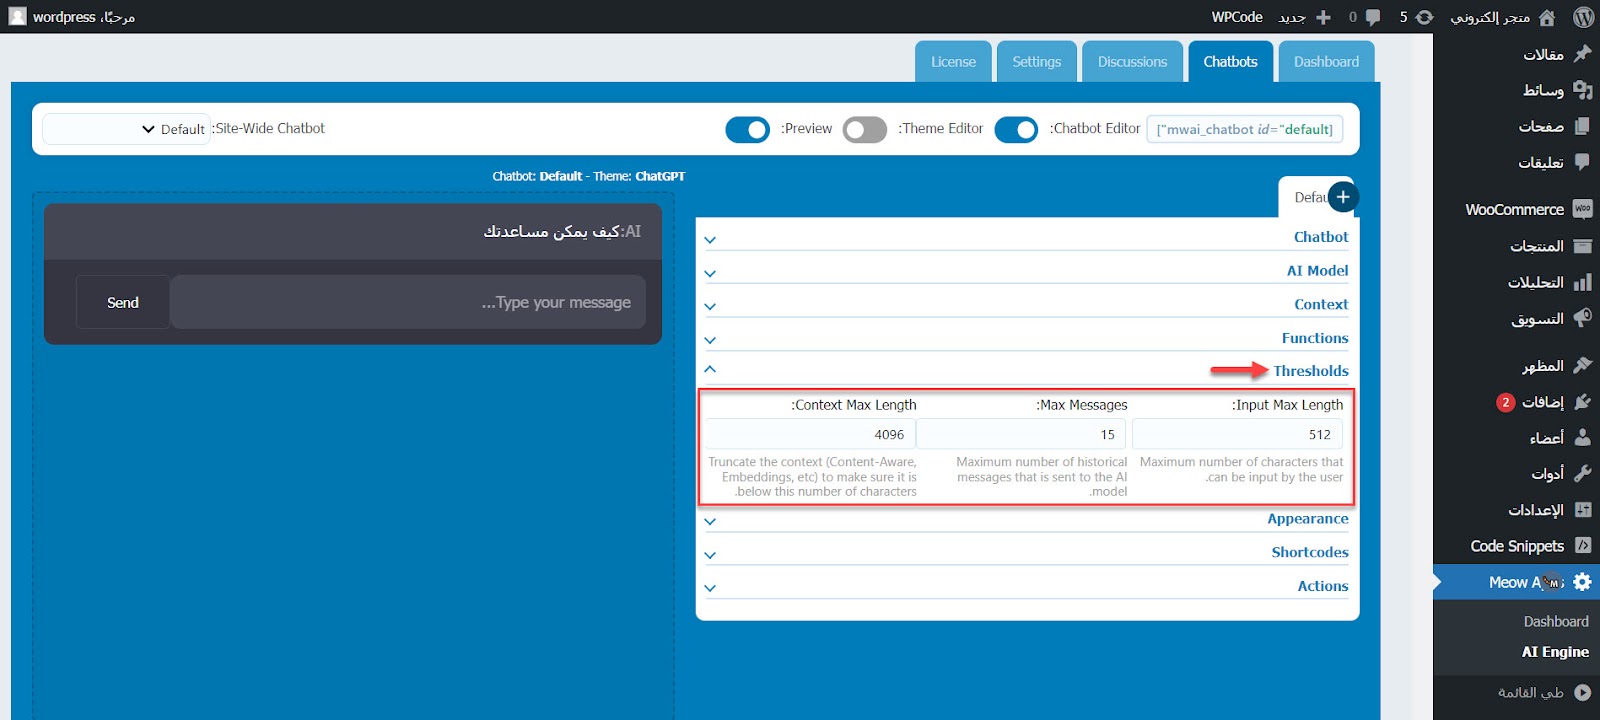Open AI Engine submenu link
Screen dimensions: 1600x720
tap(1554, 652)
